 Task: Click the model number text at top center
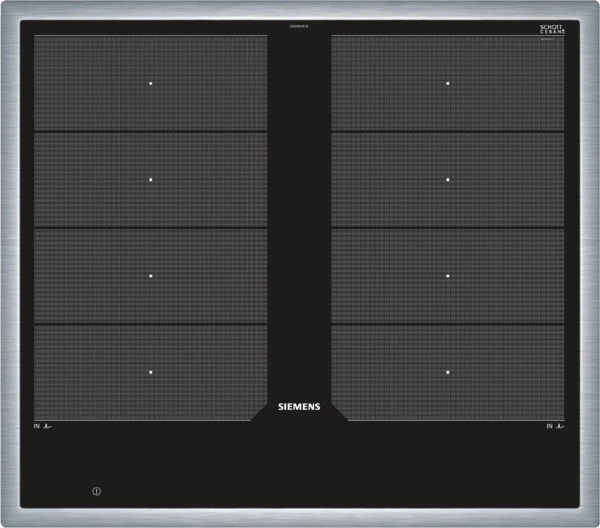[299, 28]
